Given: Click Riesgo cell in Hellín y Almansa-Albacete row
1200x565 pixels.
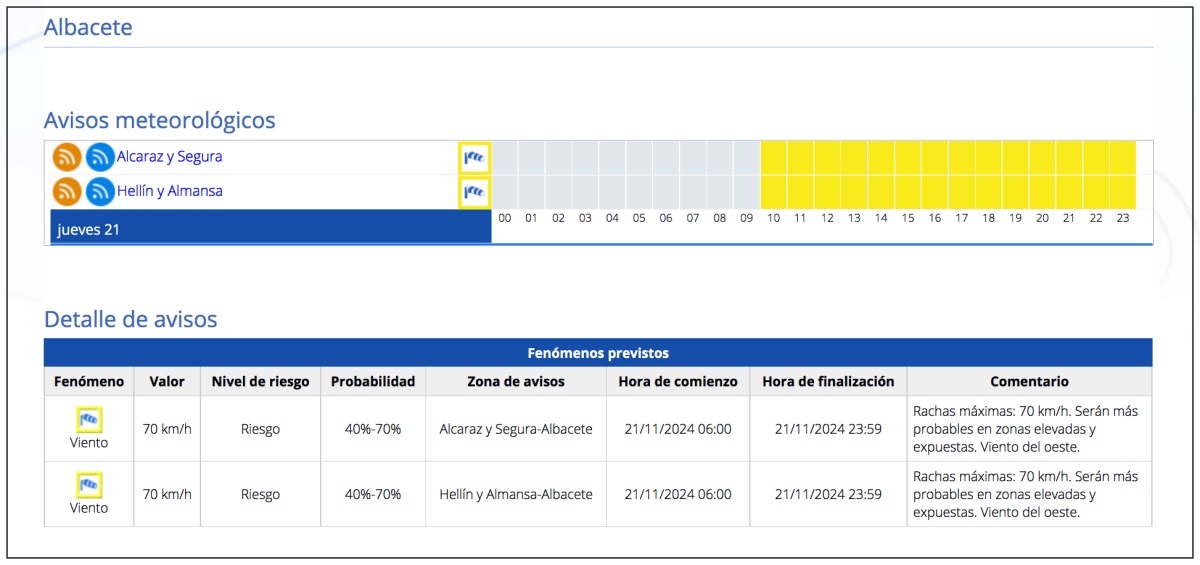Looking at the screenshot, I should pyautogui.click(x=260, y=494).
